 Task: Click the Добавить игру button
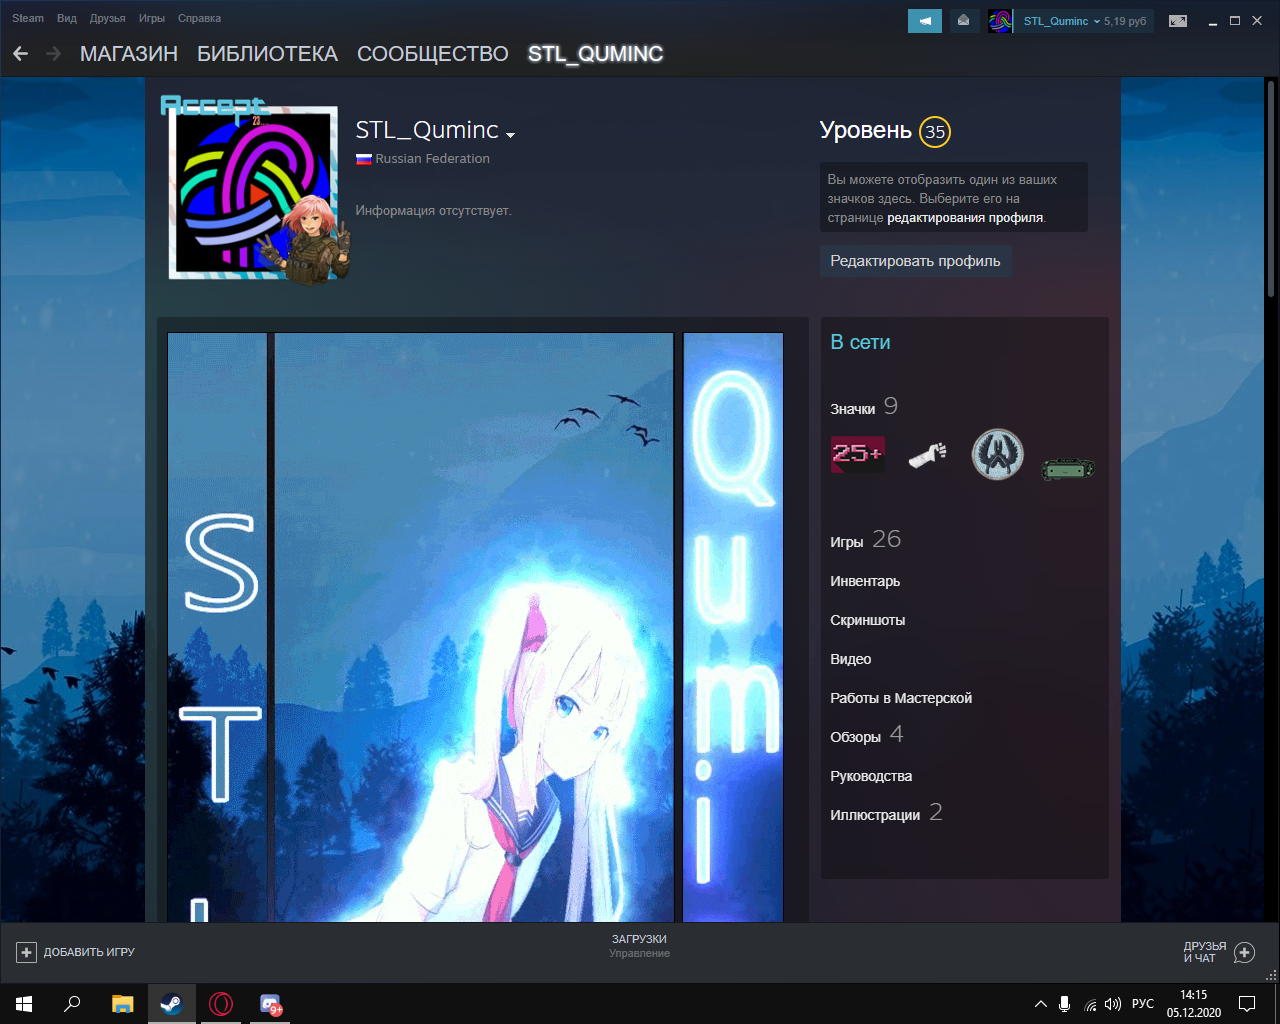(x=76, y=953)
